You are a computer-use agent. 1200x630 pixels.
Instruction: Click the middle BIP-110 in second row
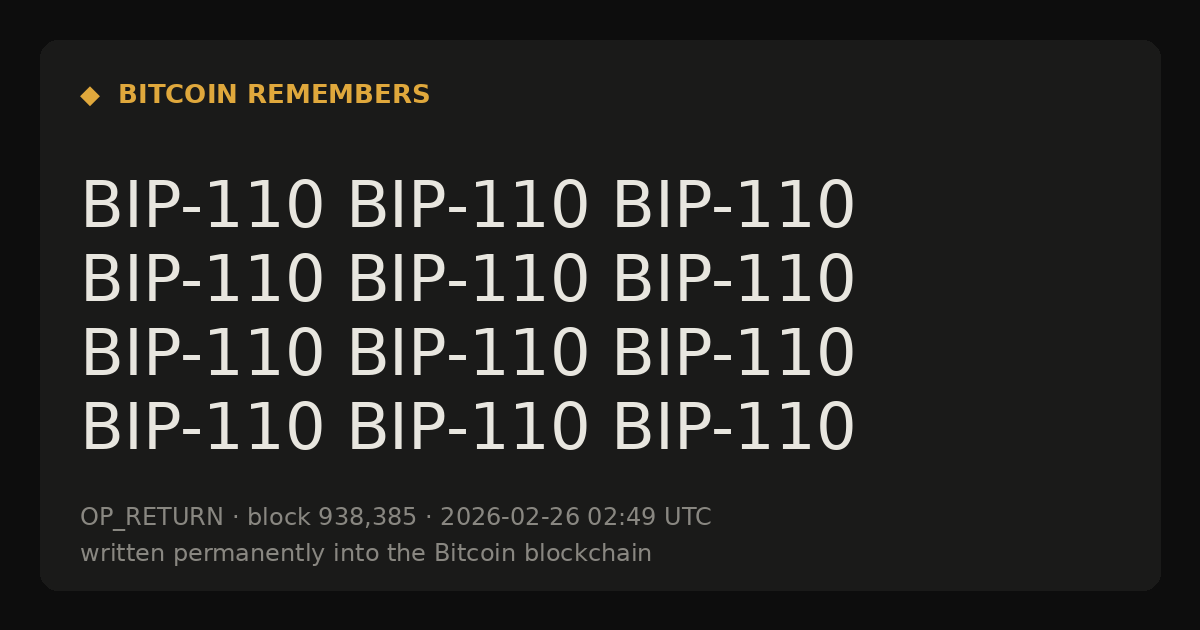(x=467, y=281)
